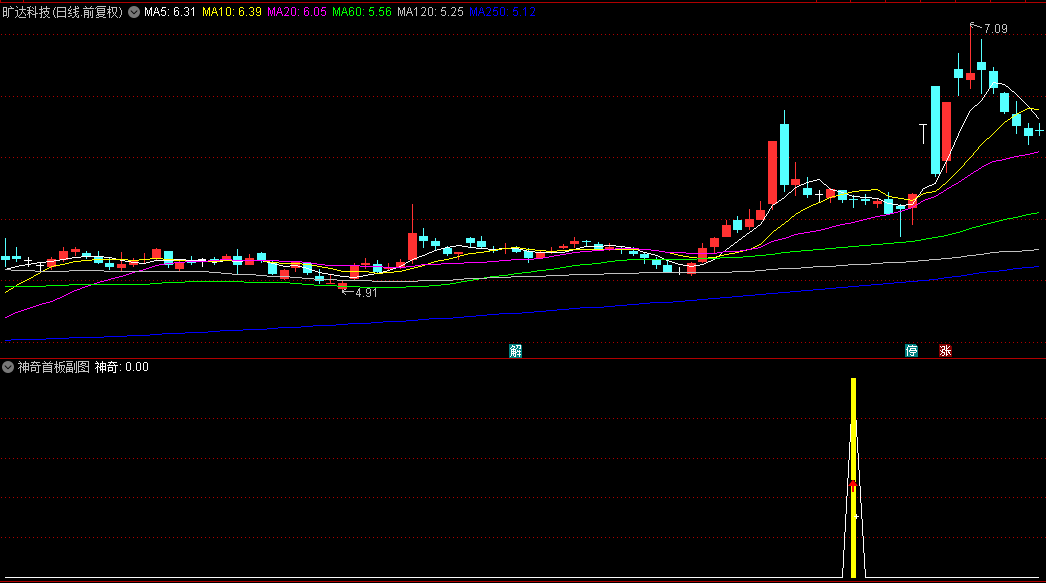
Task: Click the MA5: 6.31 label
Action: coord(170,12)
